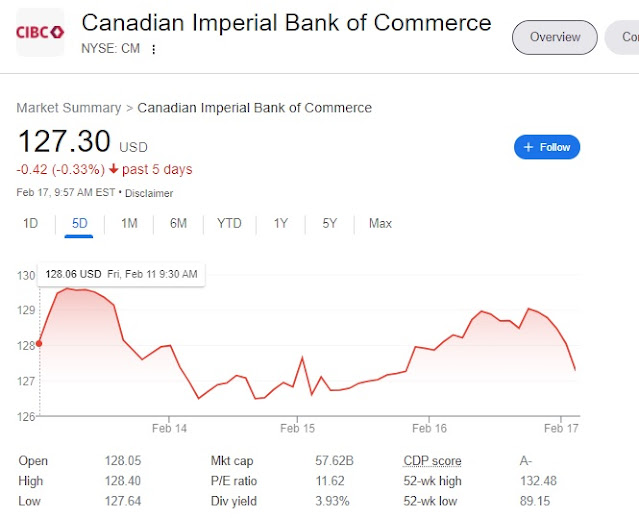Image resolution: width=639 pixels, height=518 pixels.
Task: Click the CDP score label
Action: [x=432, y=461]
